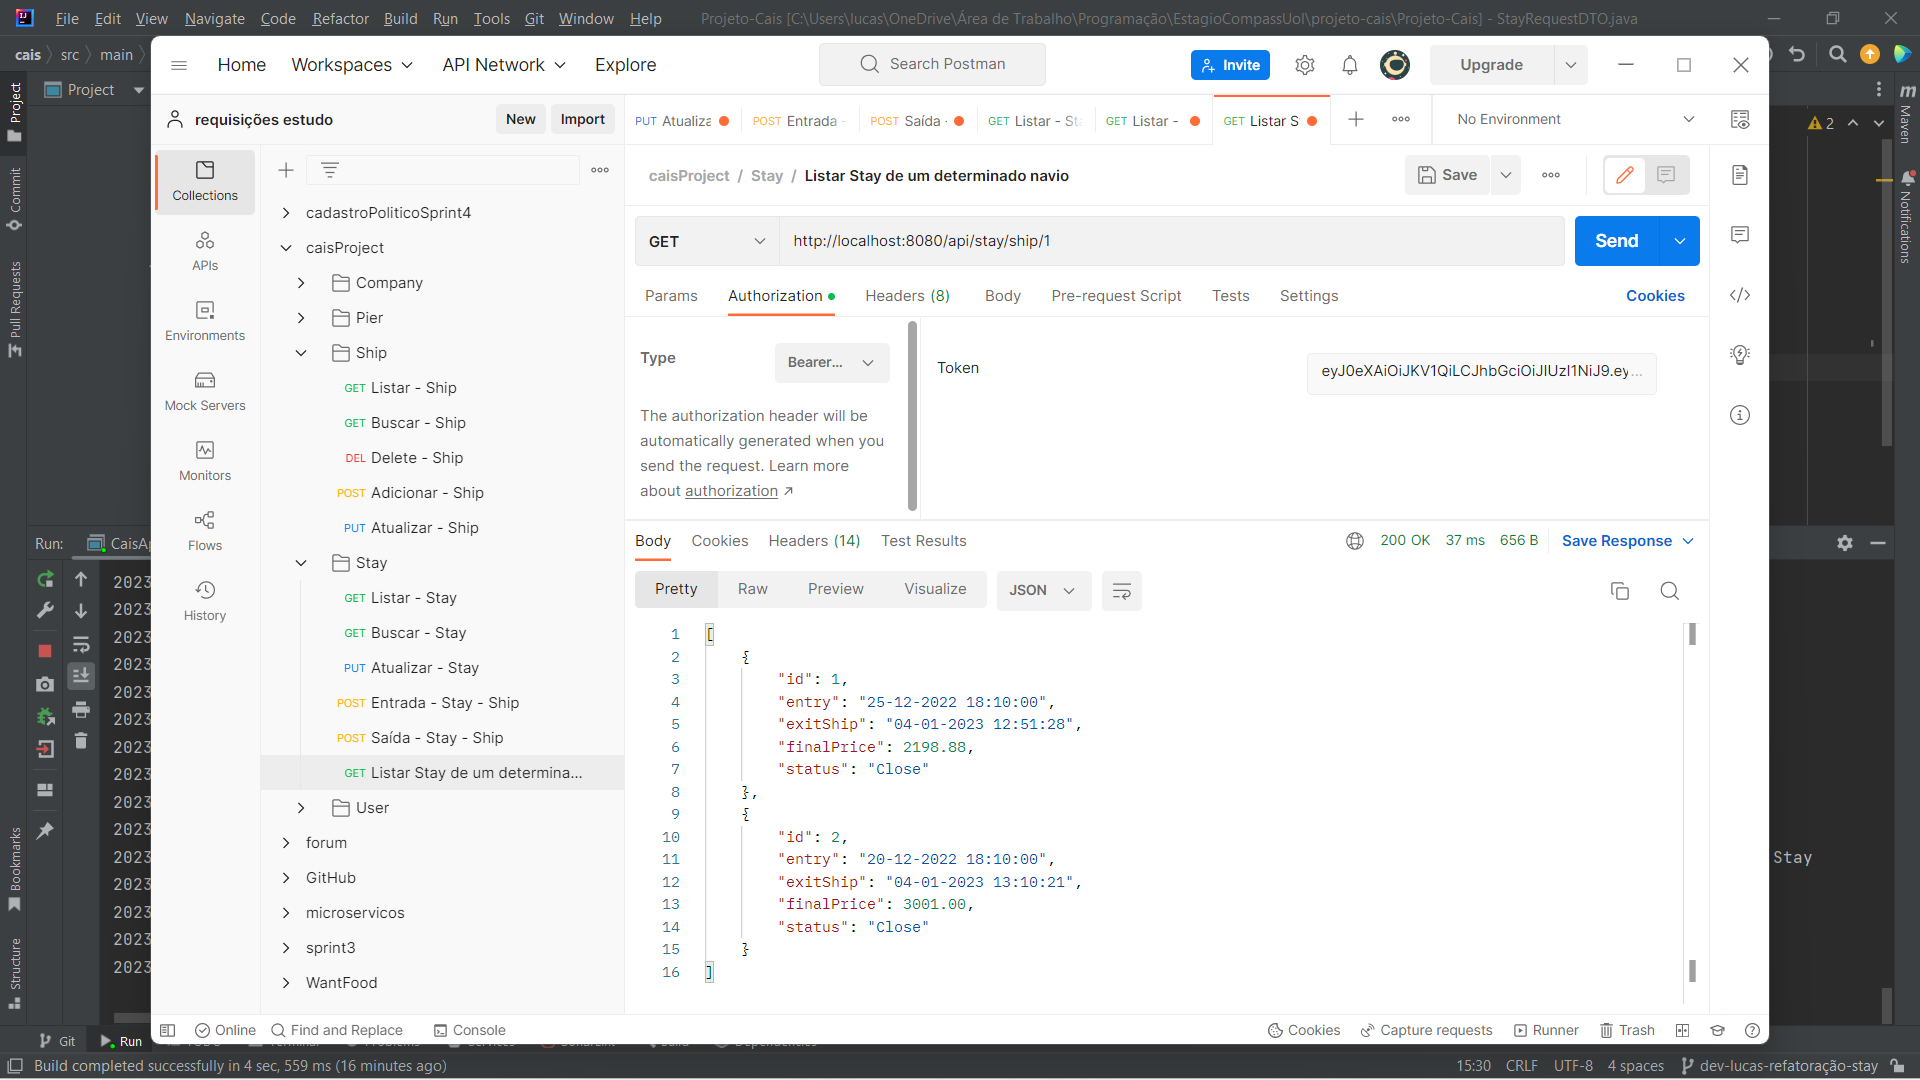1920x1080 pixels.
Task: Click the Import button
Action: [582, 119]
